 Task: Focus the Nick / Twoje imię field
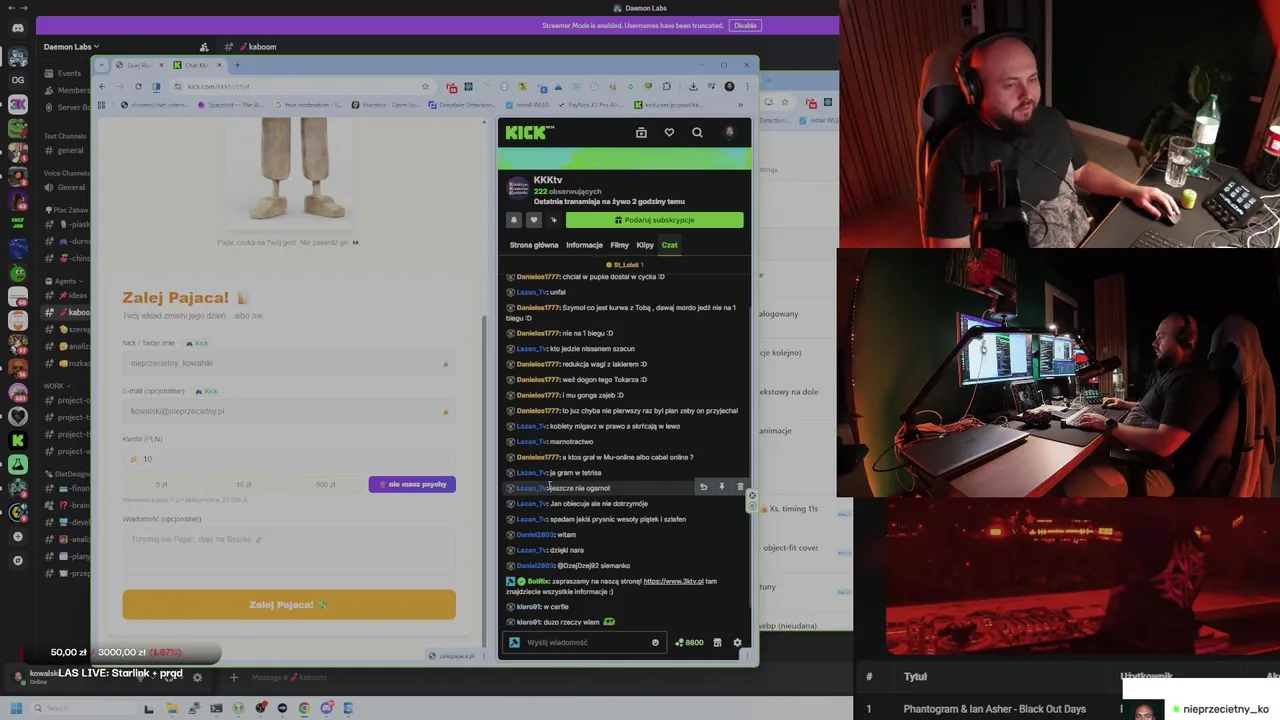(289, 363)
